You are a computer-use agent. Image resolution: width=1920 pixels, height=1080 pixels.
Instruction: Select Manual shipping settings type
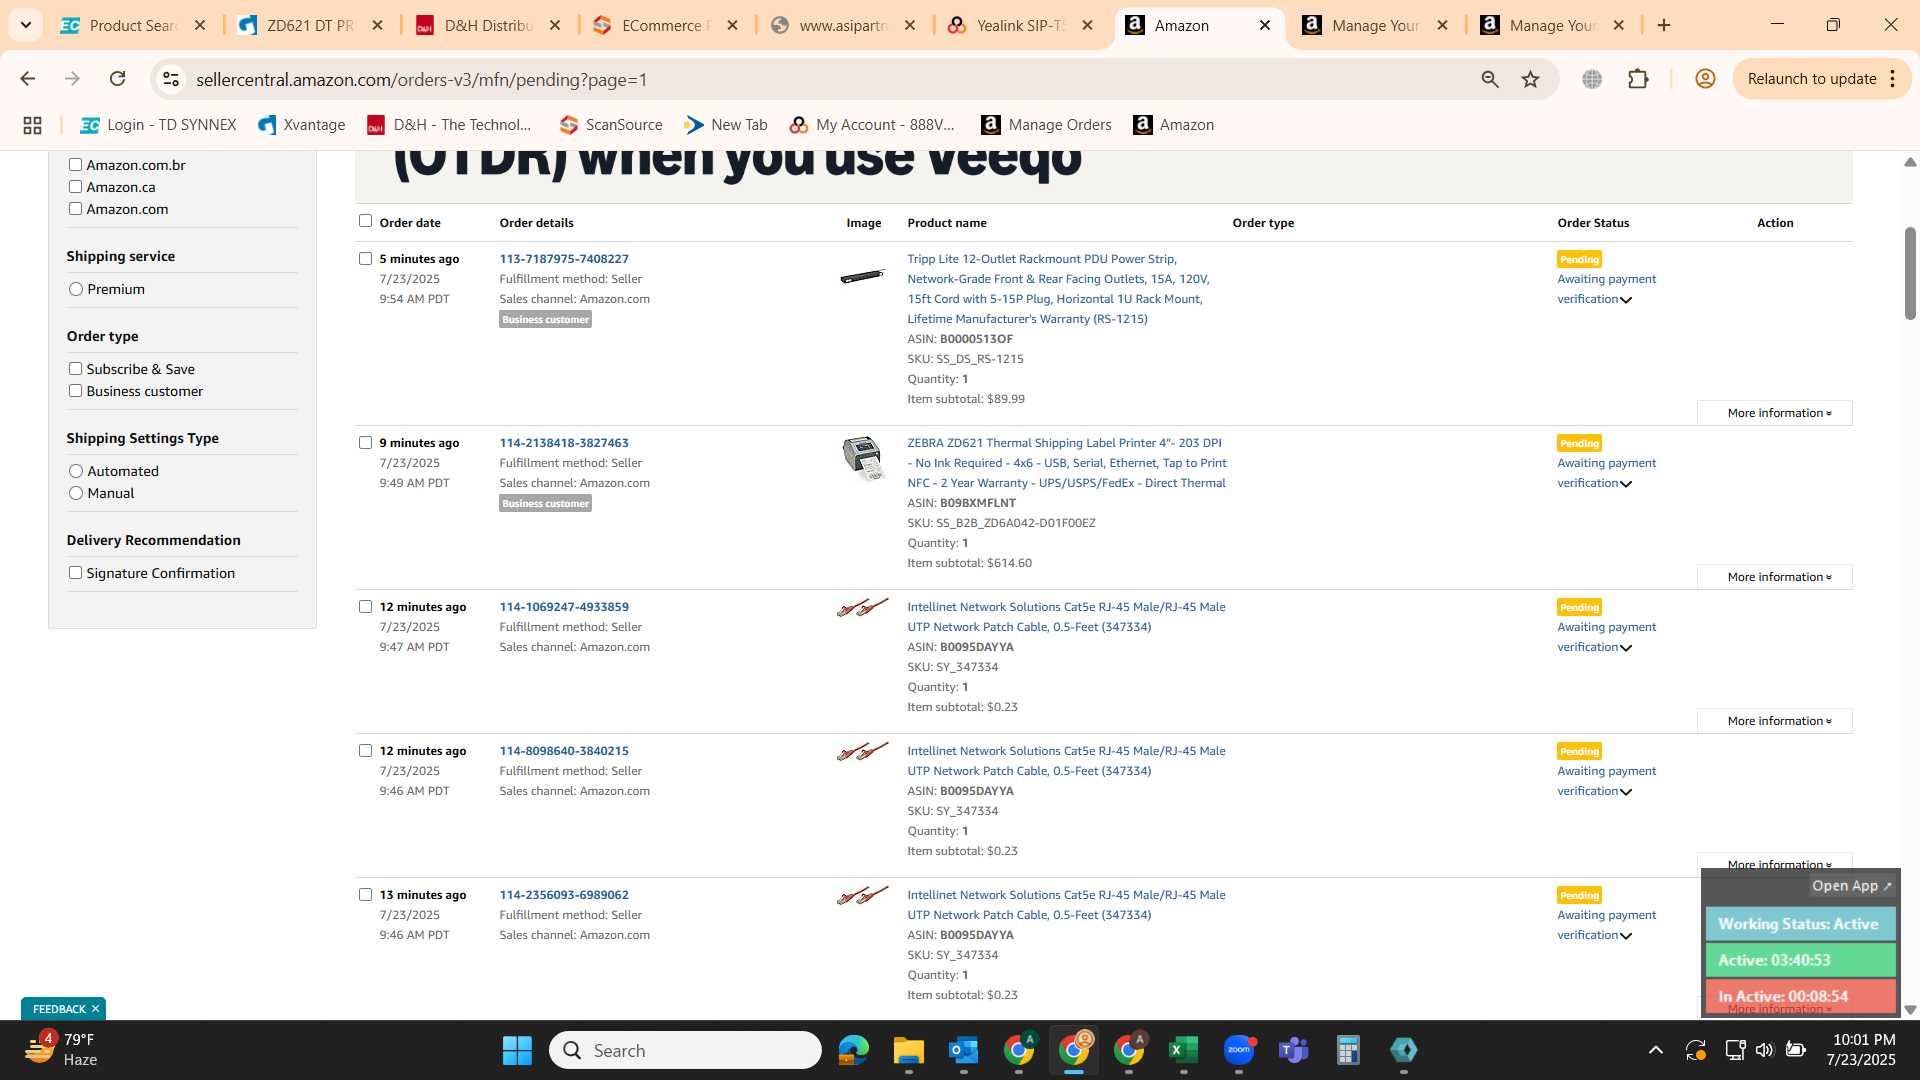point(76,493)
